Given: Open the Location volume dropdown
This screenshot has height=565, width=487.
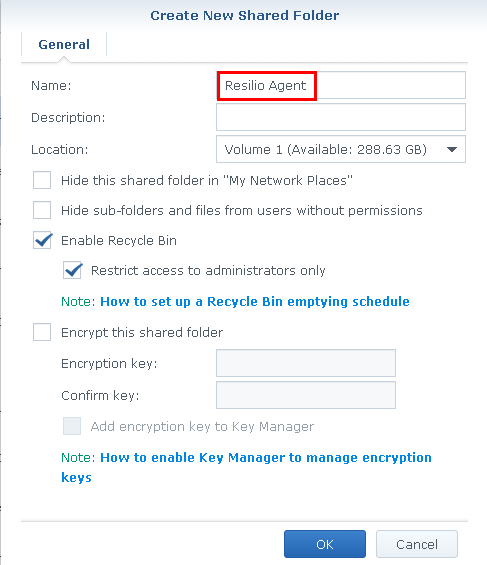Looking at the screenshot, I should [341, 149].
